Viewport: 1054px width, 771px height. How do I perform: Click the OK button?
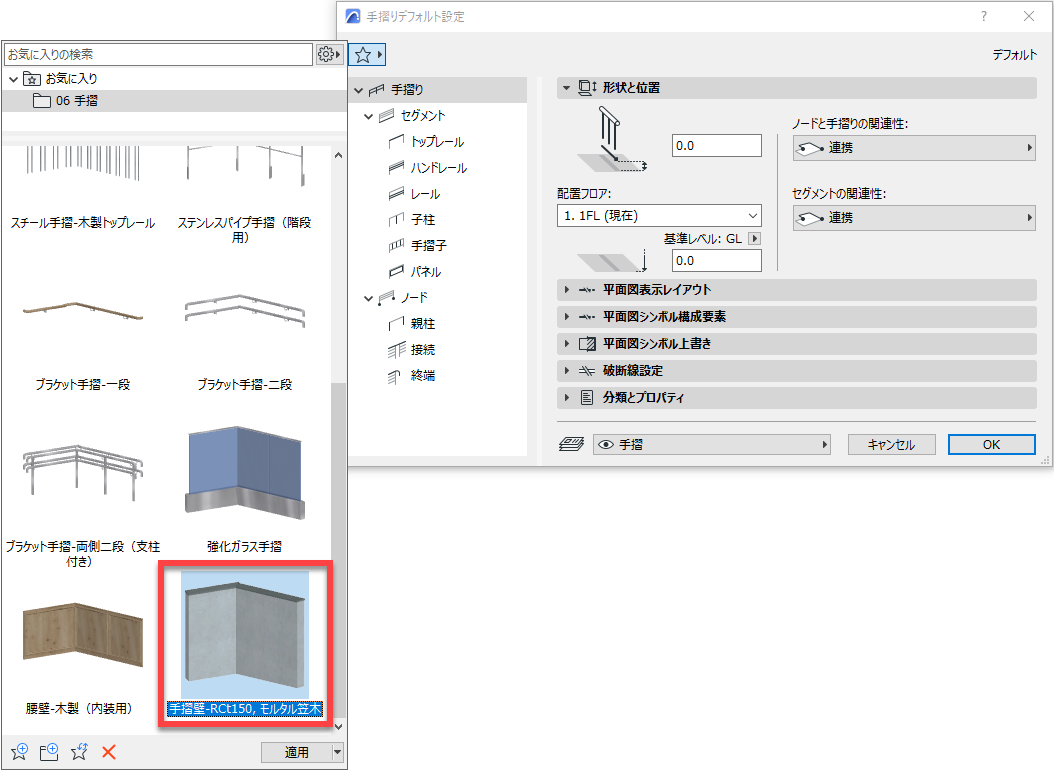click(991, 444)
